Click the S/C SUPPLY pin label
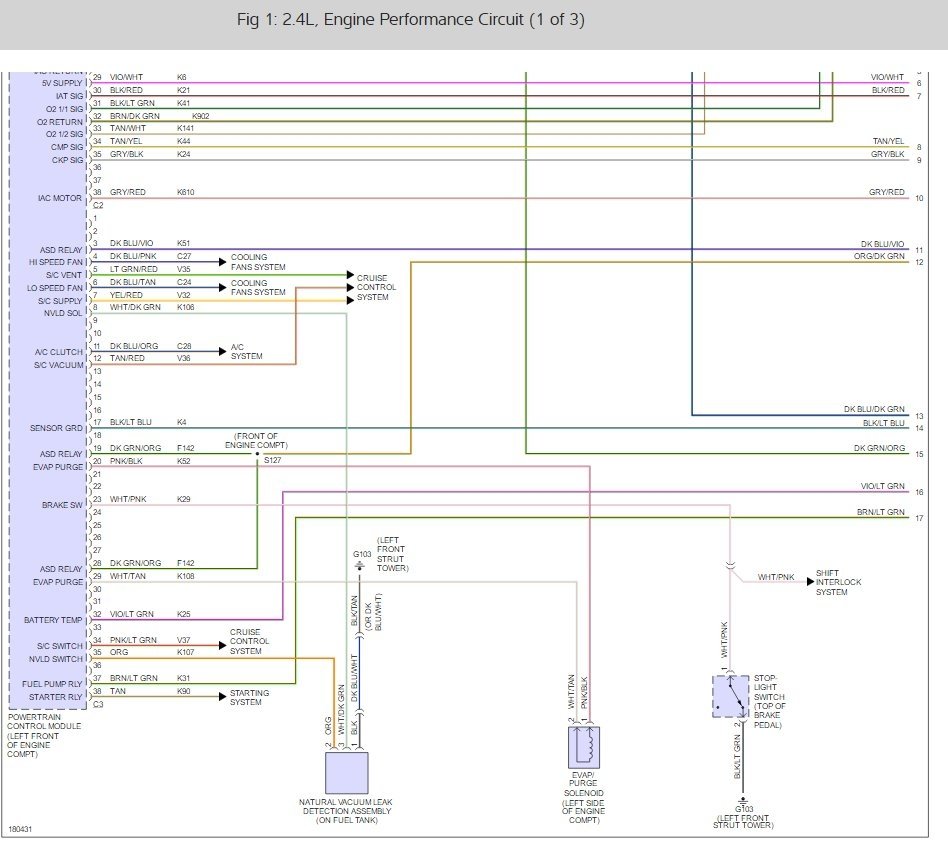 pyautogui.click(x=60, y=300)
